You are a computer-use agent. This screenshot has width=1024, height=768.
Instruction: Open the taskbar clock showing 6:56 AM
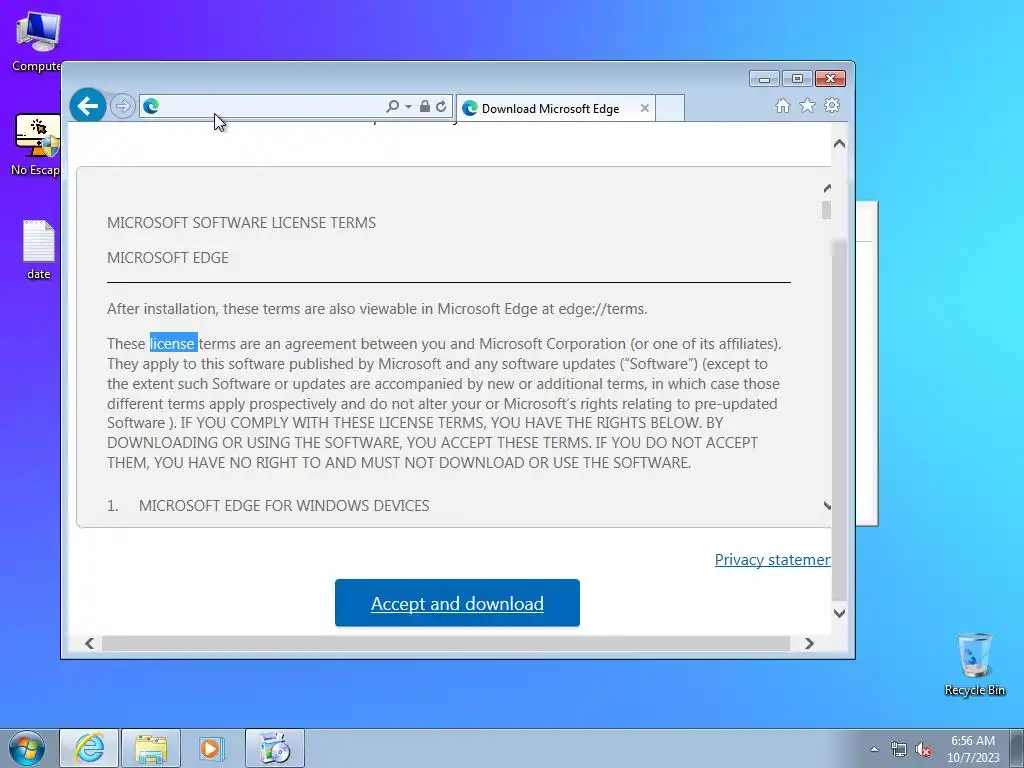[x=973, y=749]
